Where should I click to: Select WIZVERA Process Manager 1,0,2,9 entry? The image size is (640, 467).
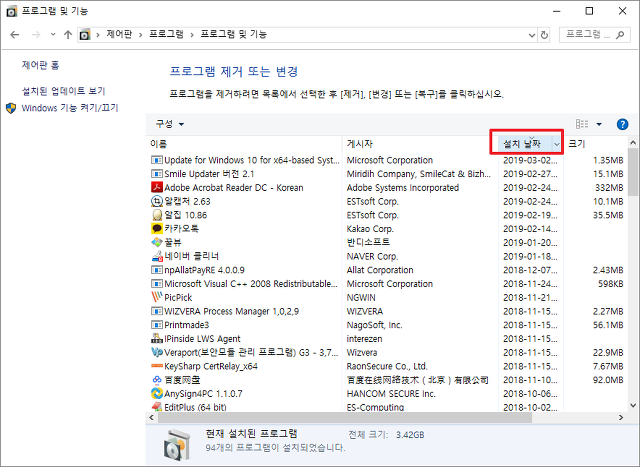coord(231,311)
